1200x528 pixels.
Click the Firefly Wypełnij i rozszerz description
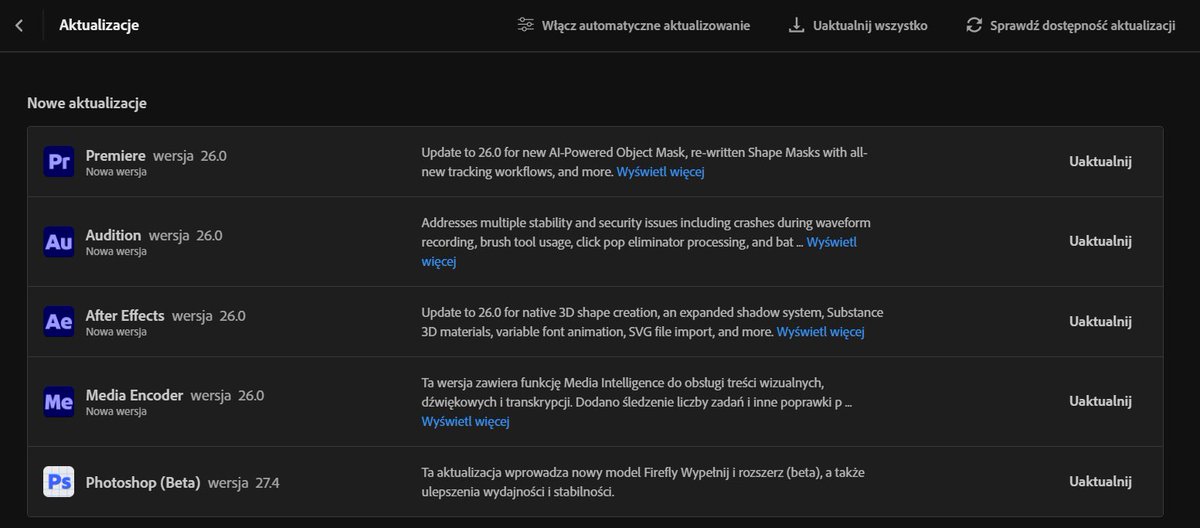pyautogui.click(x=643, y=482)
